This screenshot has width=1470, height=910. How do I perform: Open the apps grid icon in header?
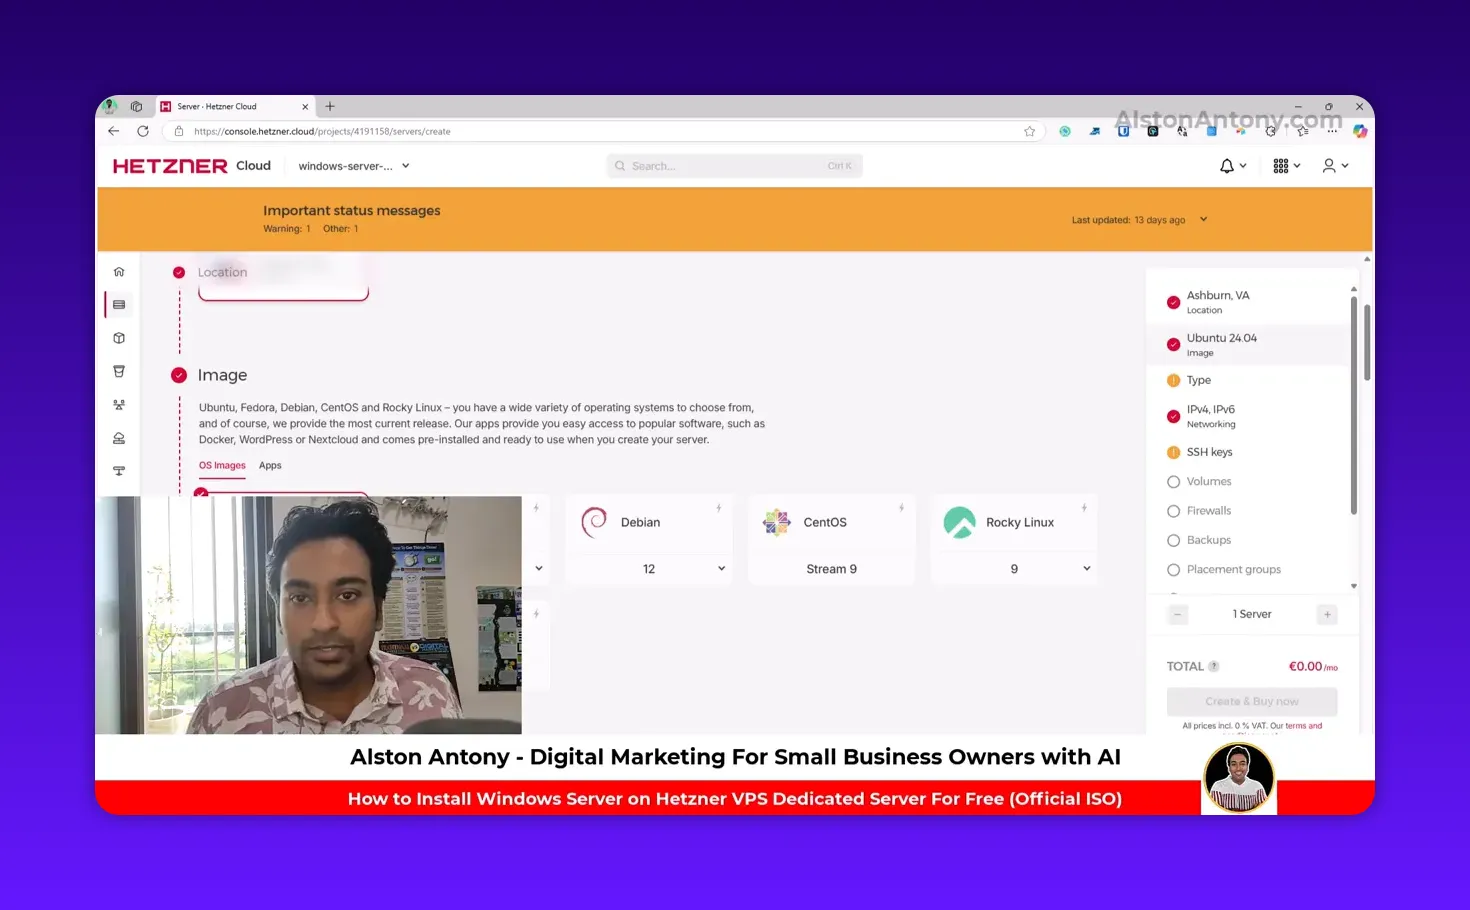pos(1281,166)
